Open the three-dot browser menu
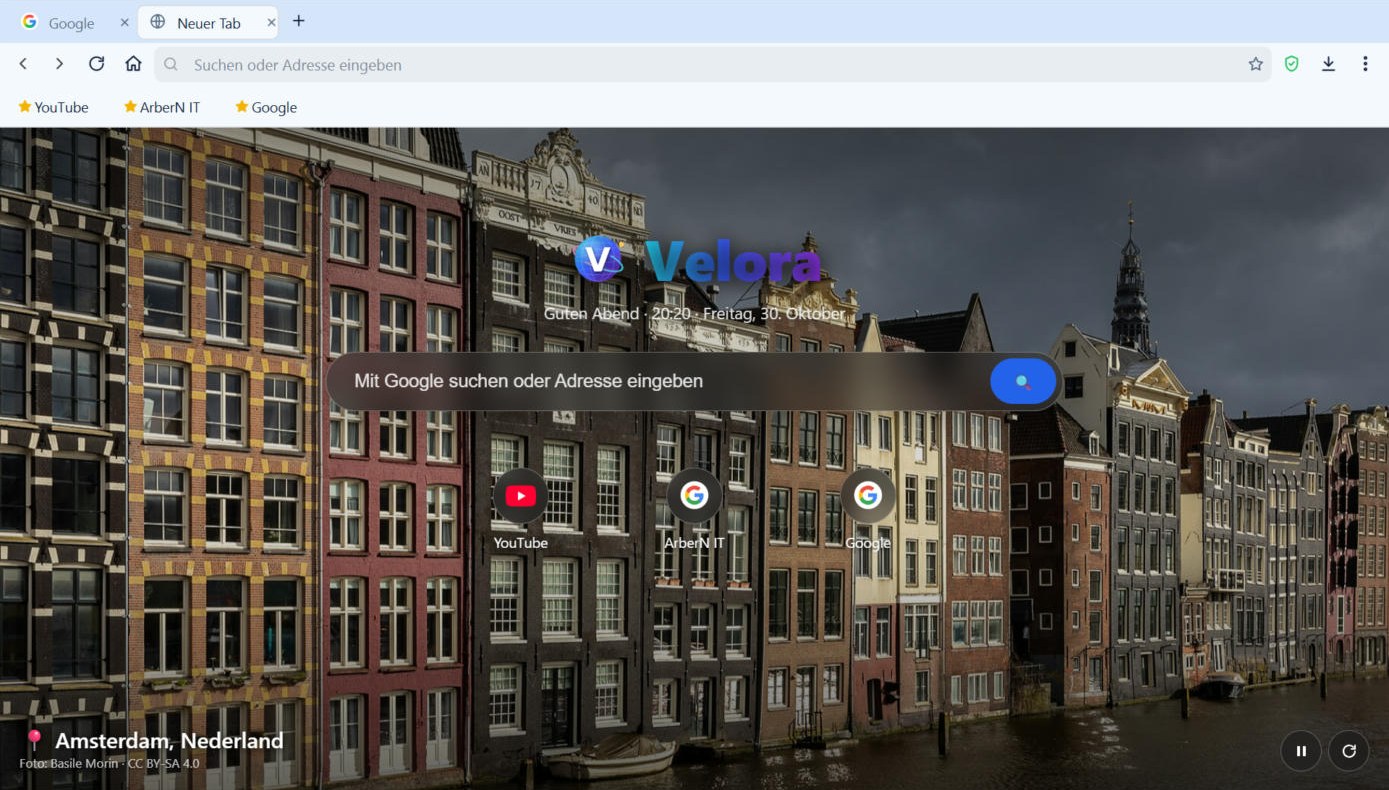The height and width of the screenshot is (790, 1389). click(x=1365, y=64)
